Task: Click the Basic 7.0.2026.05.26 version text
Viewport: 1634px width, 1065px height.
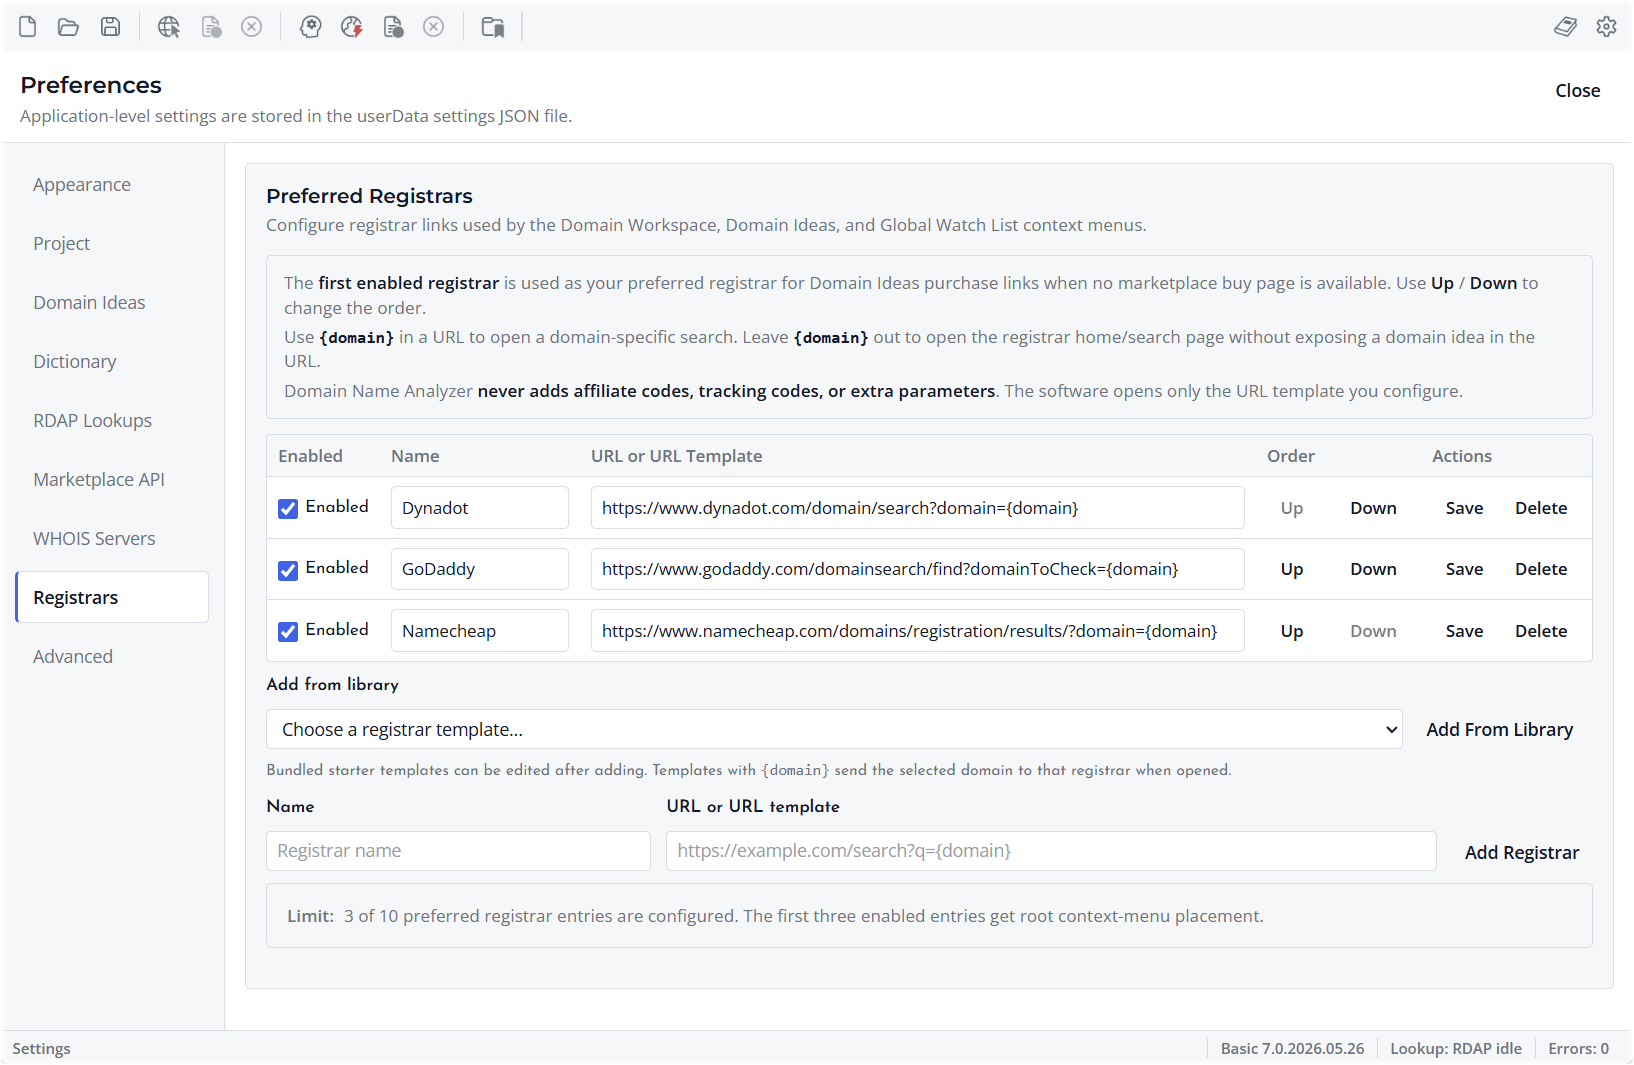Action: [1292, 1049]
